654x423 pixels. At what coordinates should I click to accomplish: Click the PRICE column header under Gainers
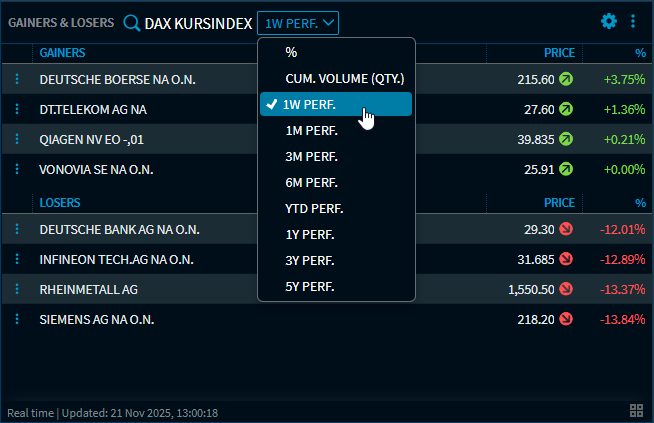pos(559,52)
